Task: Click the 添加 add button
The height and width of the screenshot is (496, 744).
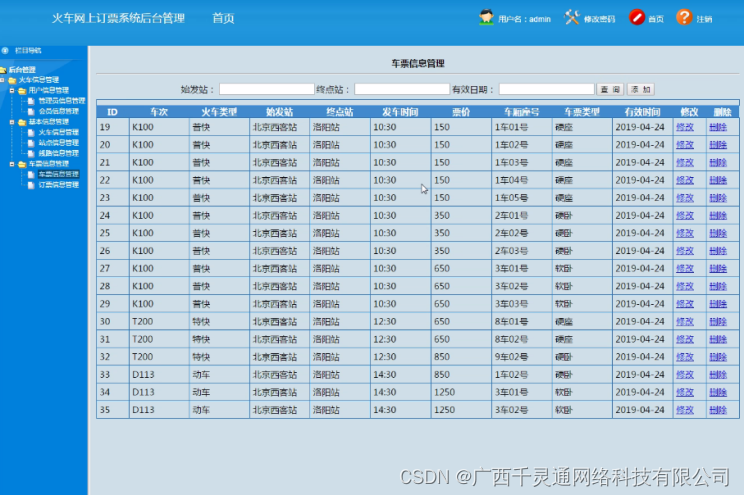Action: [641, 89]
